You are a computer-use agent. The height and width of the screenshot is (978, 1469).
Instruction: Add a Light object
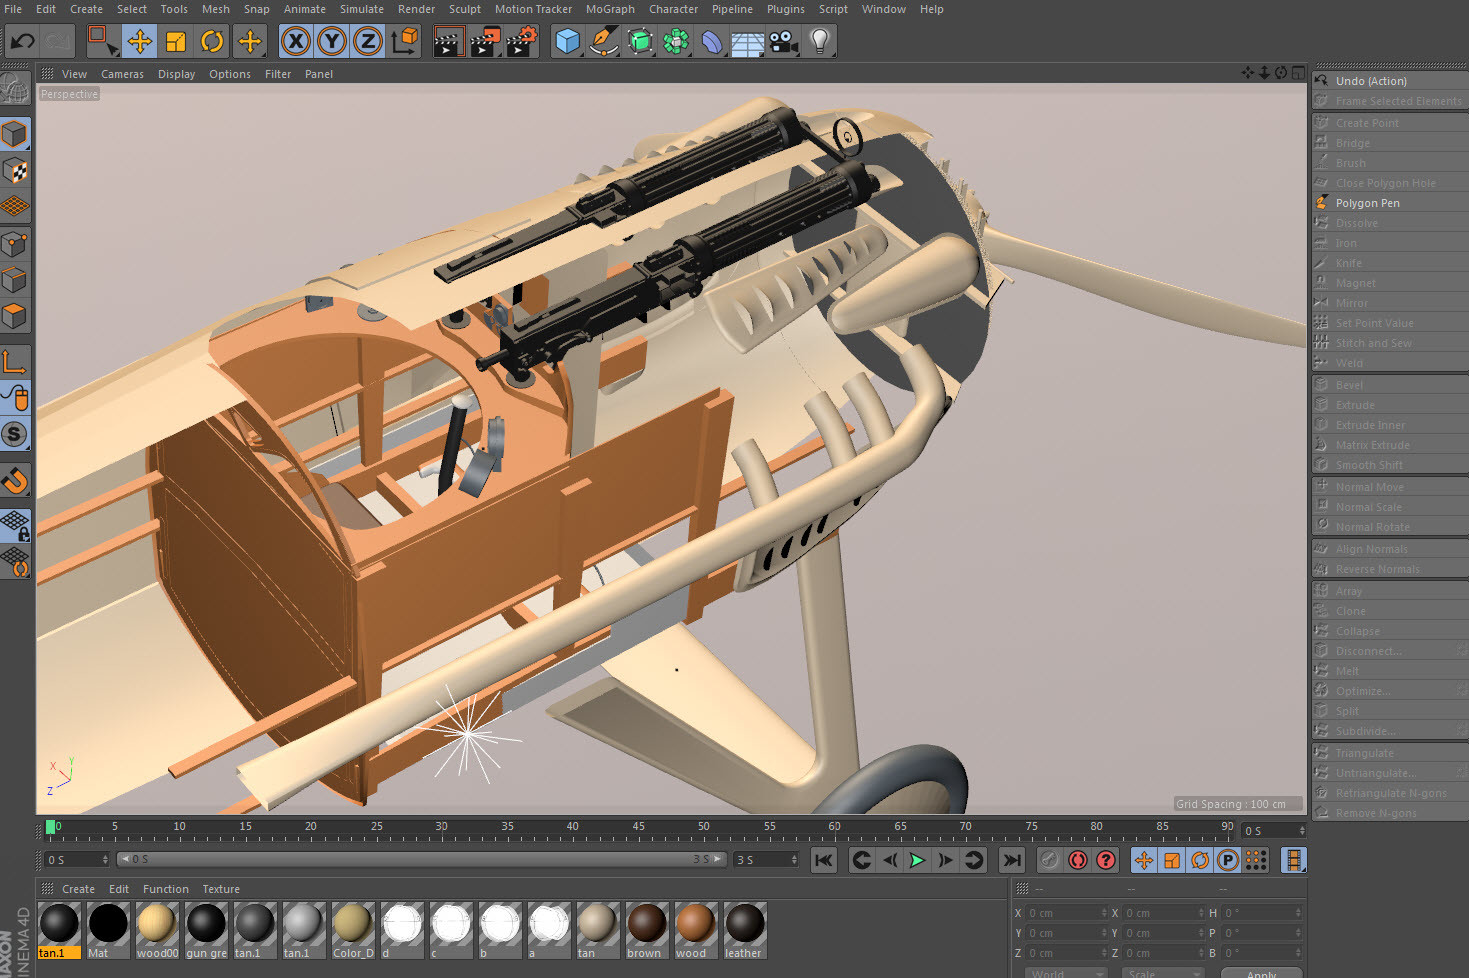820,41
